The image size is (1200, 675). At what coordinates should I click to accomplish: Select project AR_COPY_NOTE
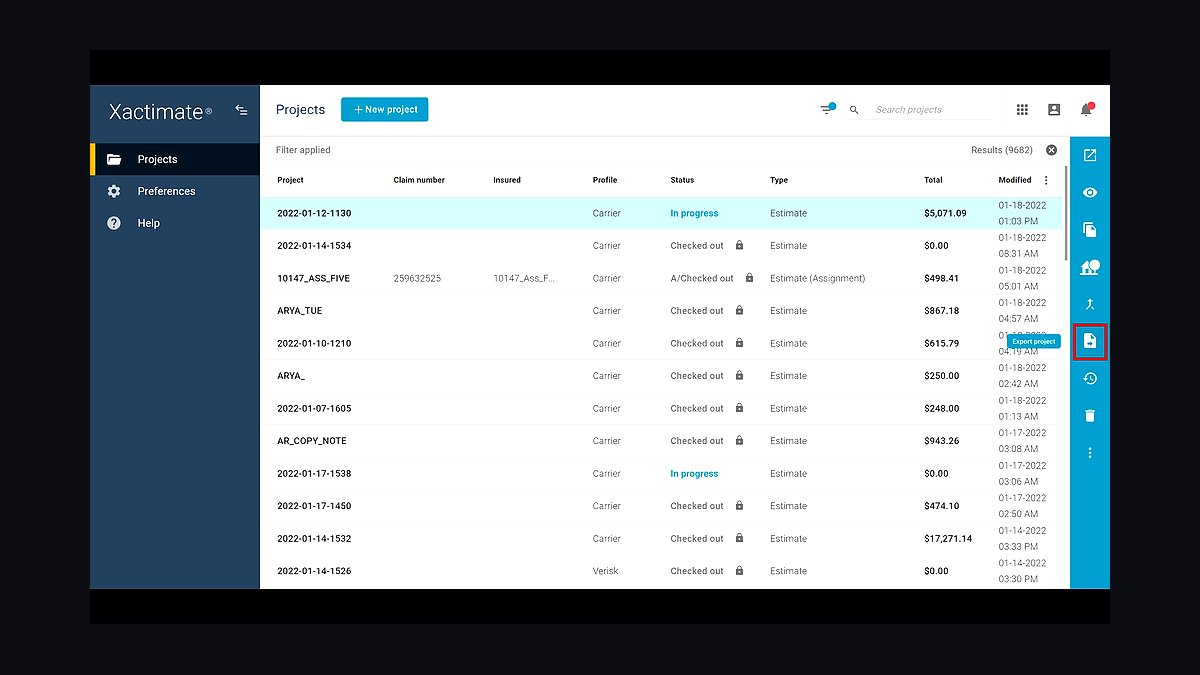point(312,440)
